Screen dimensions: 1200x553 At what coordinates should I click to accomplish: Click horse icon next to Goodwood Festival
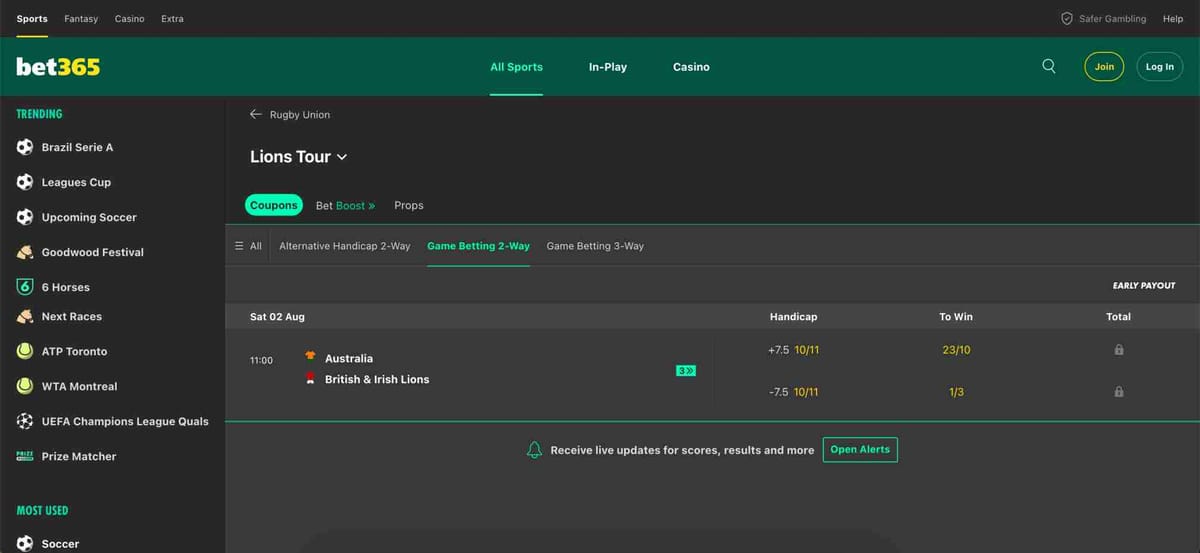(25, 252)
